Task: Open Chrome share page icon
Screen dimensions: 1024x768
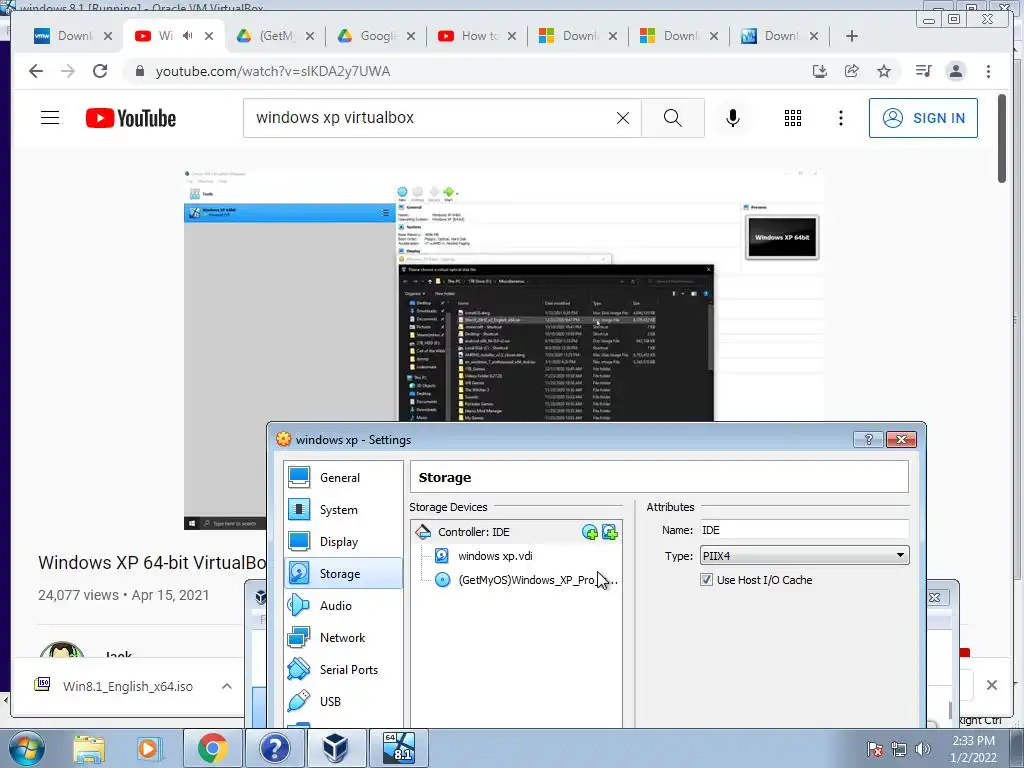Action: [x=852, y=71]
